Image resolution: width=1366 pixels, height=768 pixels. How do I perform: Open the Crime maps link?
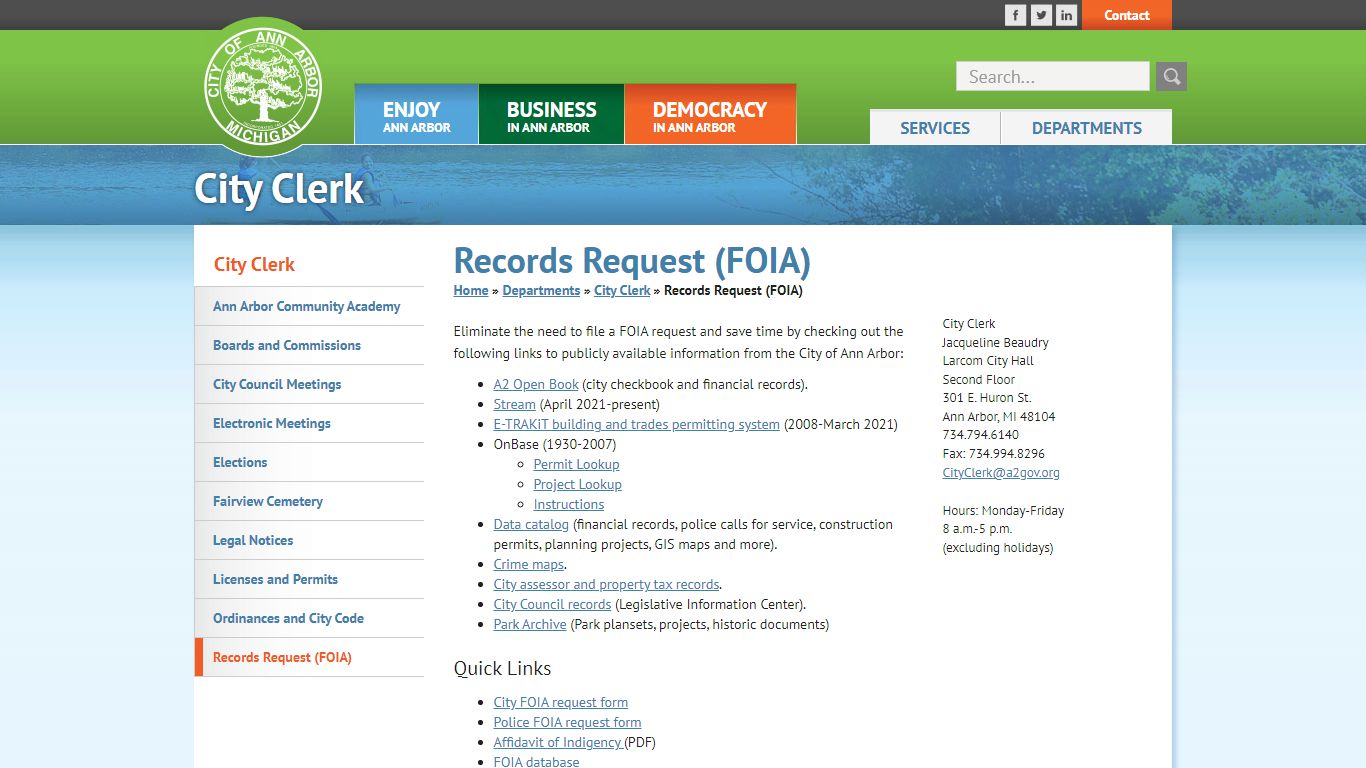click(529, 564)
